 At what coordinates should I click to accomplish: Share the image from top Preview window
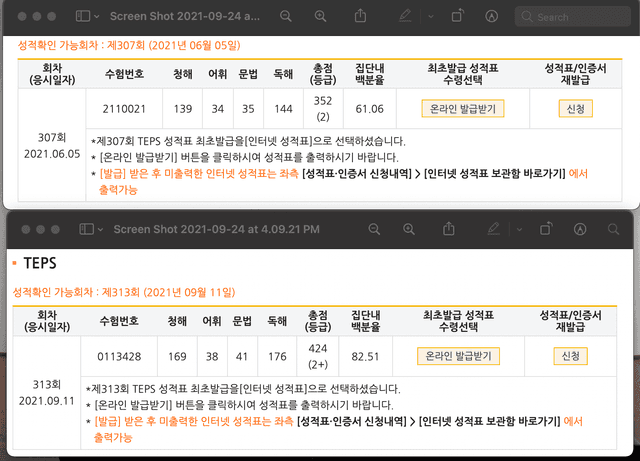(x=360, y=16)
